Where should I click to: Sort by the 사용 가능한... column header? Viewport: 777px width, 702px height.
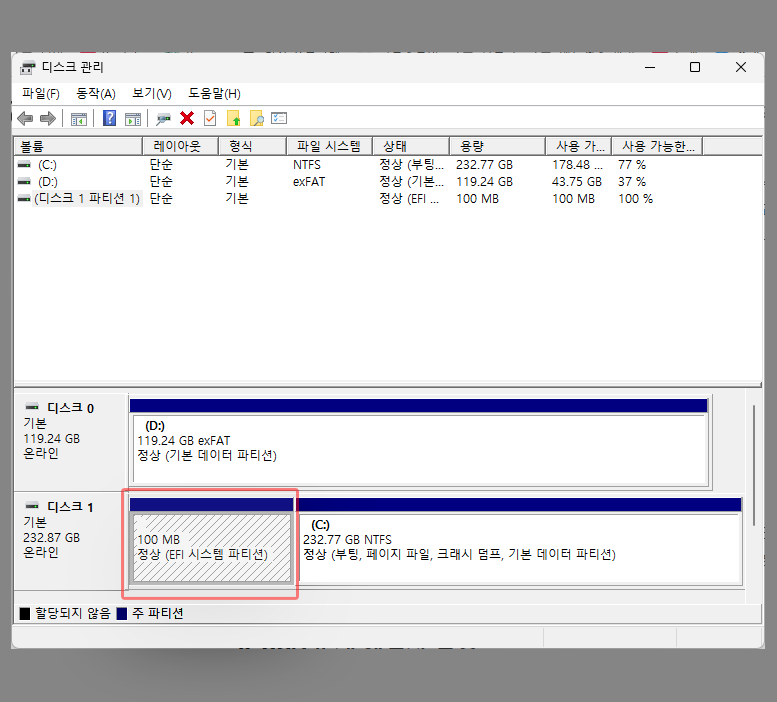pos(657,146)
